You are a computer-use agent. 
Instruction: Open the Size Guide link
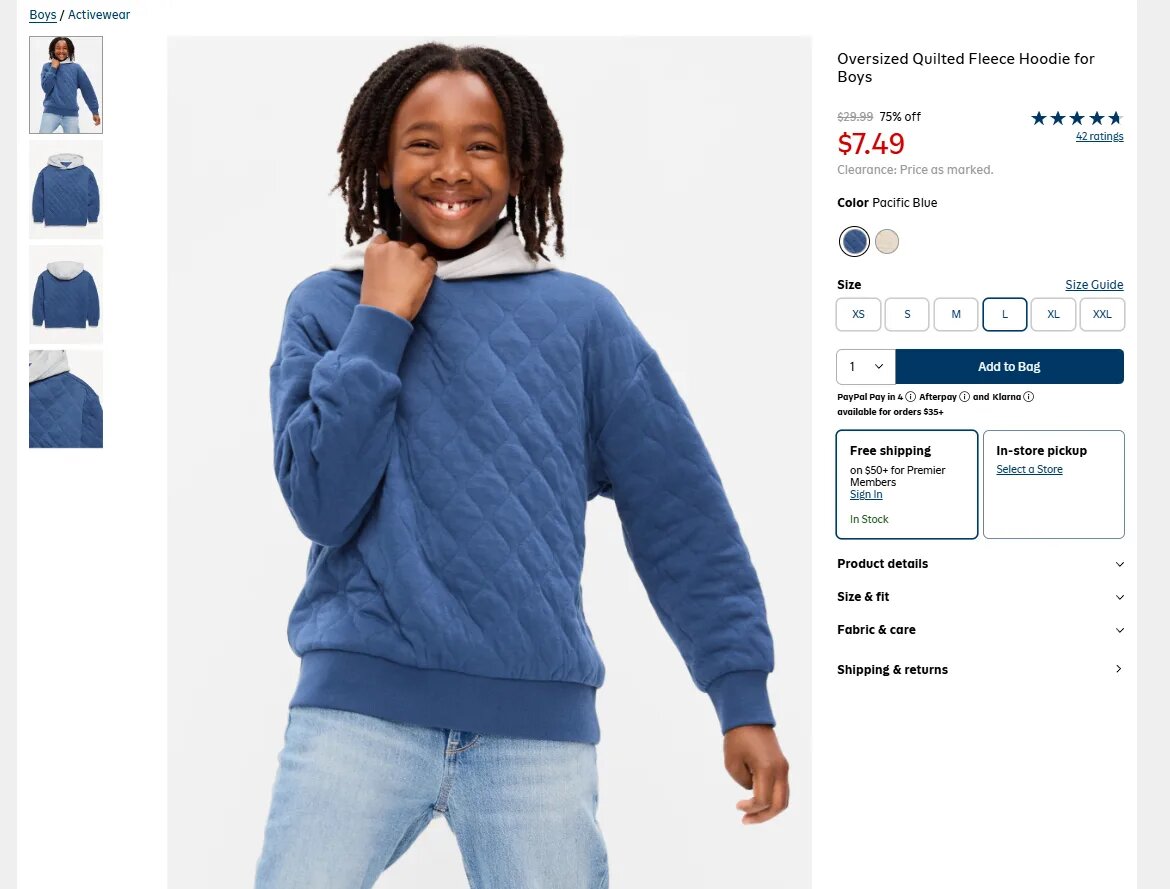(x=1094, y=284)
